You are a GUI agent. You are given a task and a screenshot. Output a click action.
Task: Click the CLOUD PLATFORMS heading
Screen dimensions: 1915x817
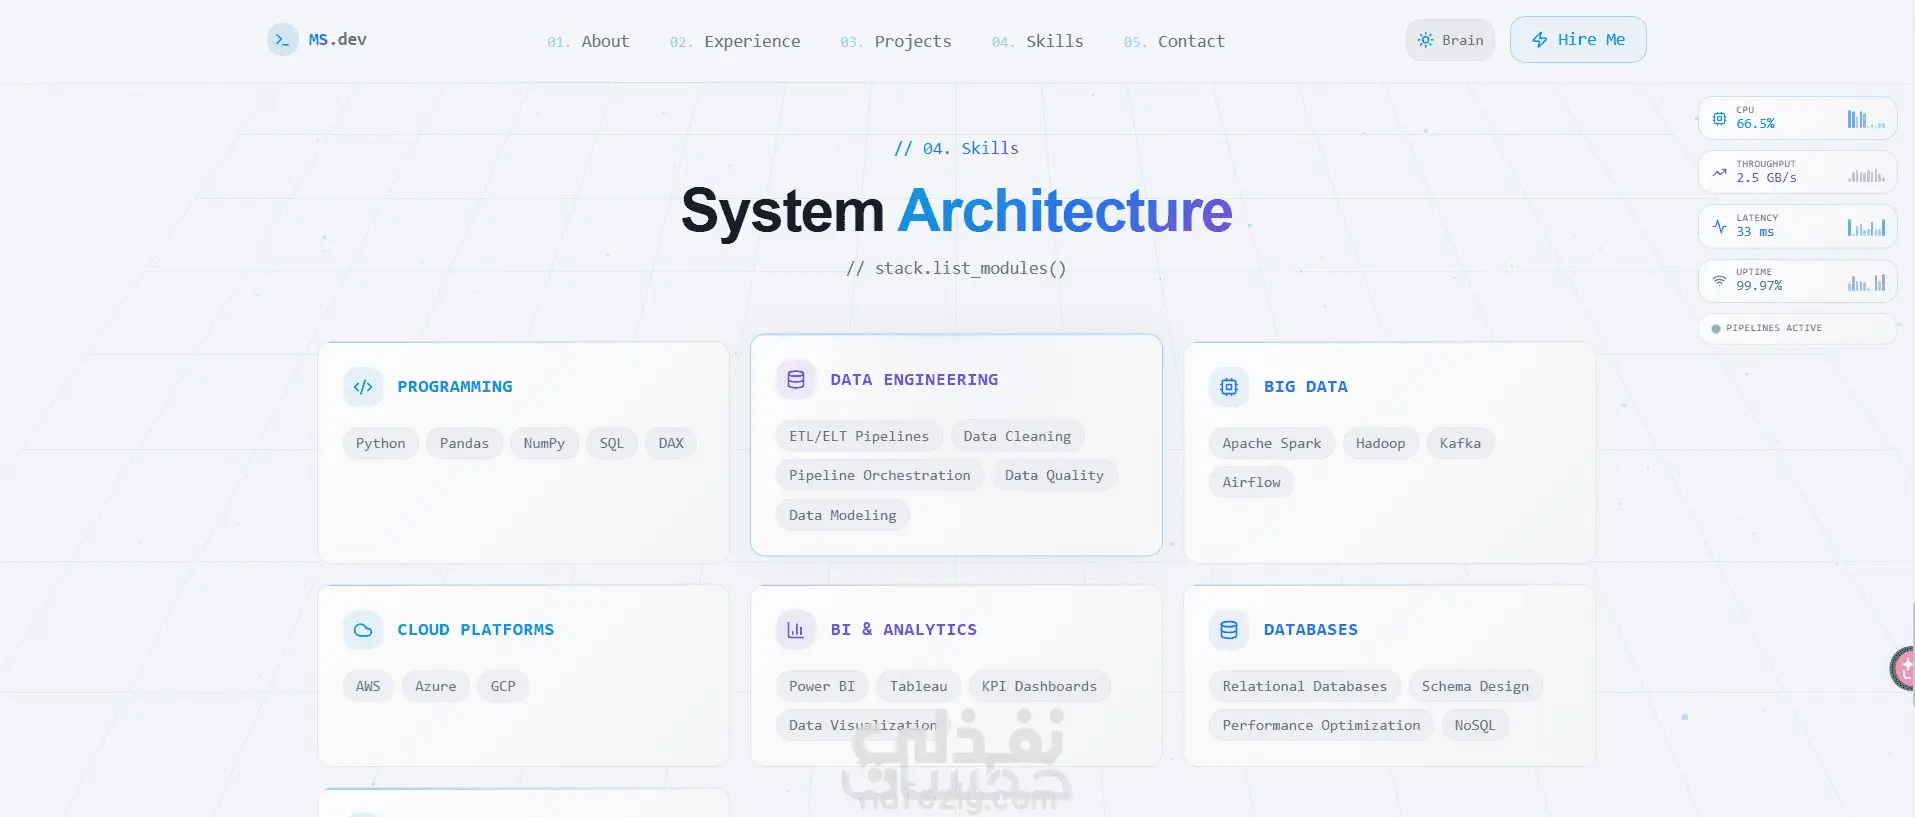[476, 630]
